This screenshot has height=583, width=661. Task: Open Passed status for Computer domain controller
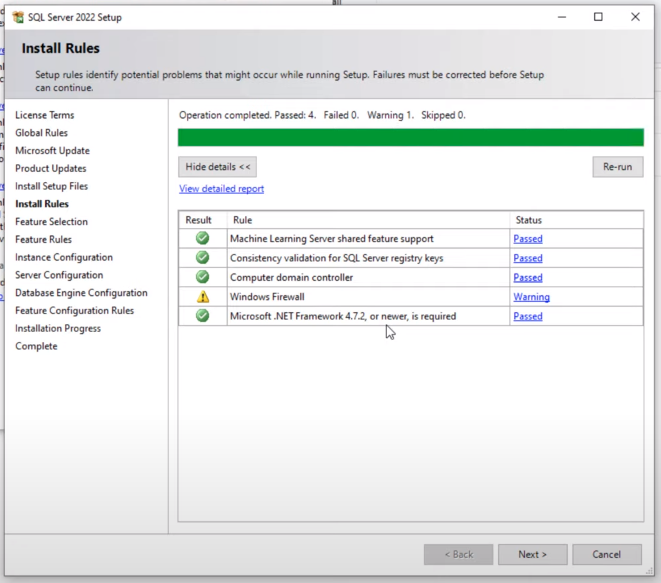(528, 278)
